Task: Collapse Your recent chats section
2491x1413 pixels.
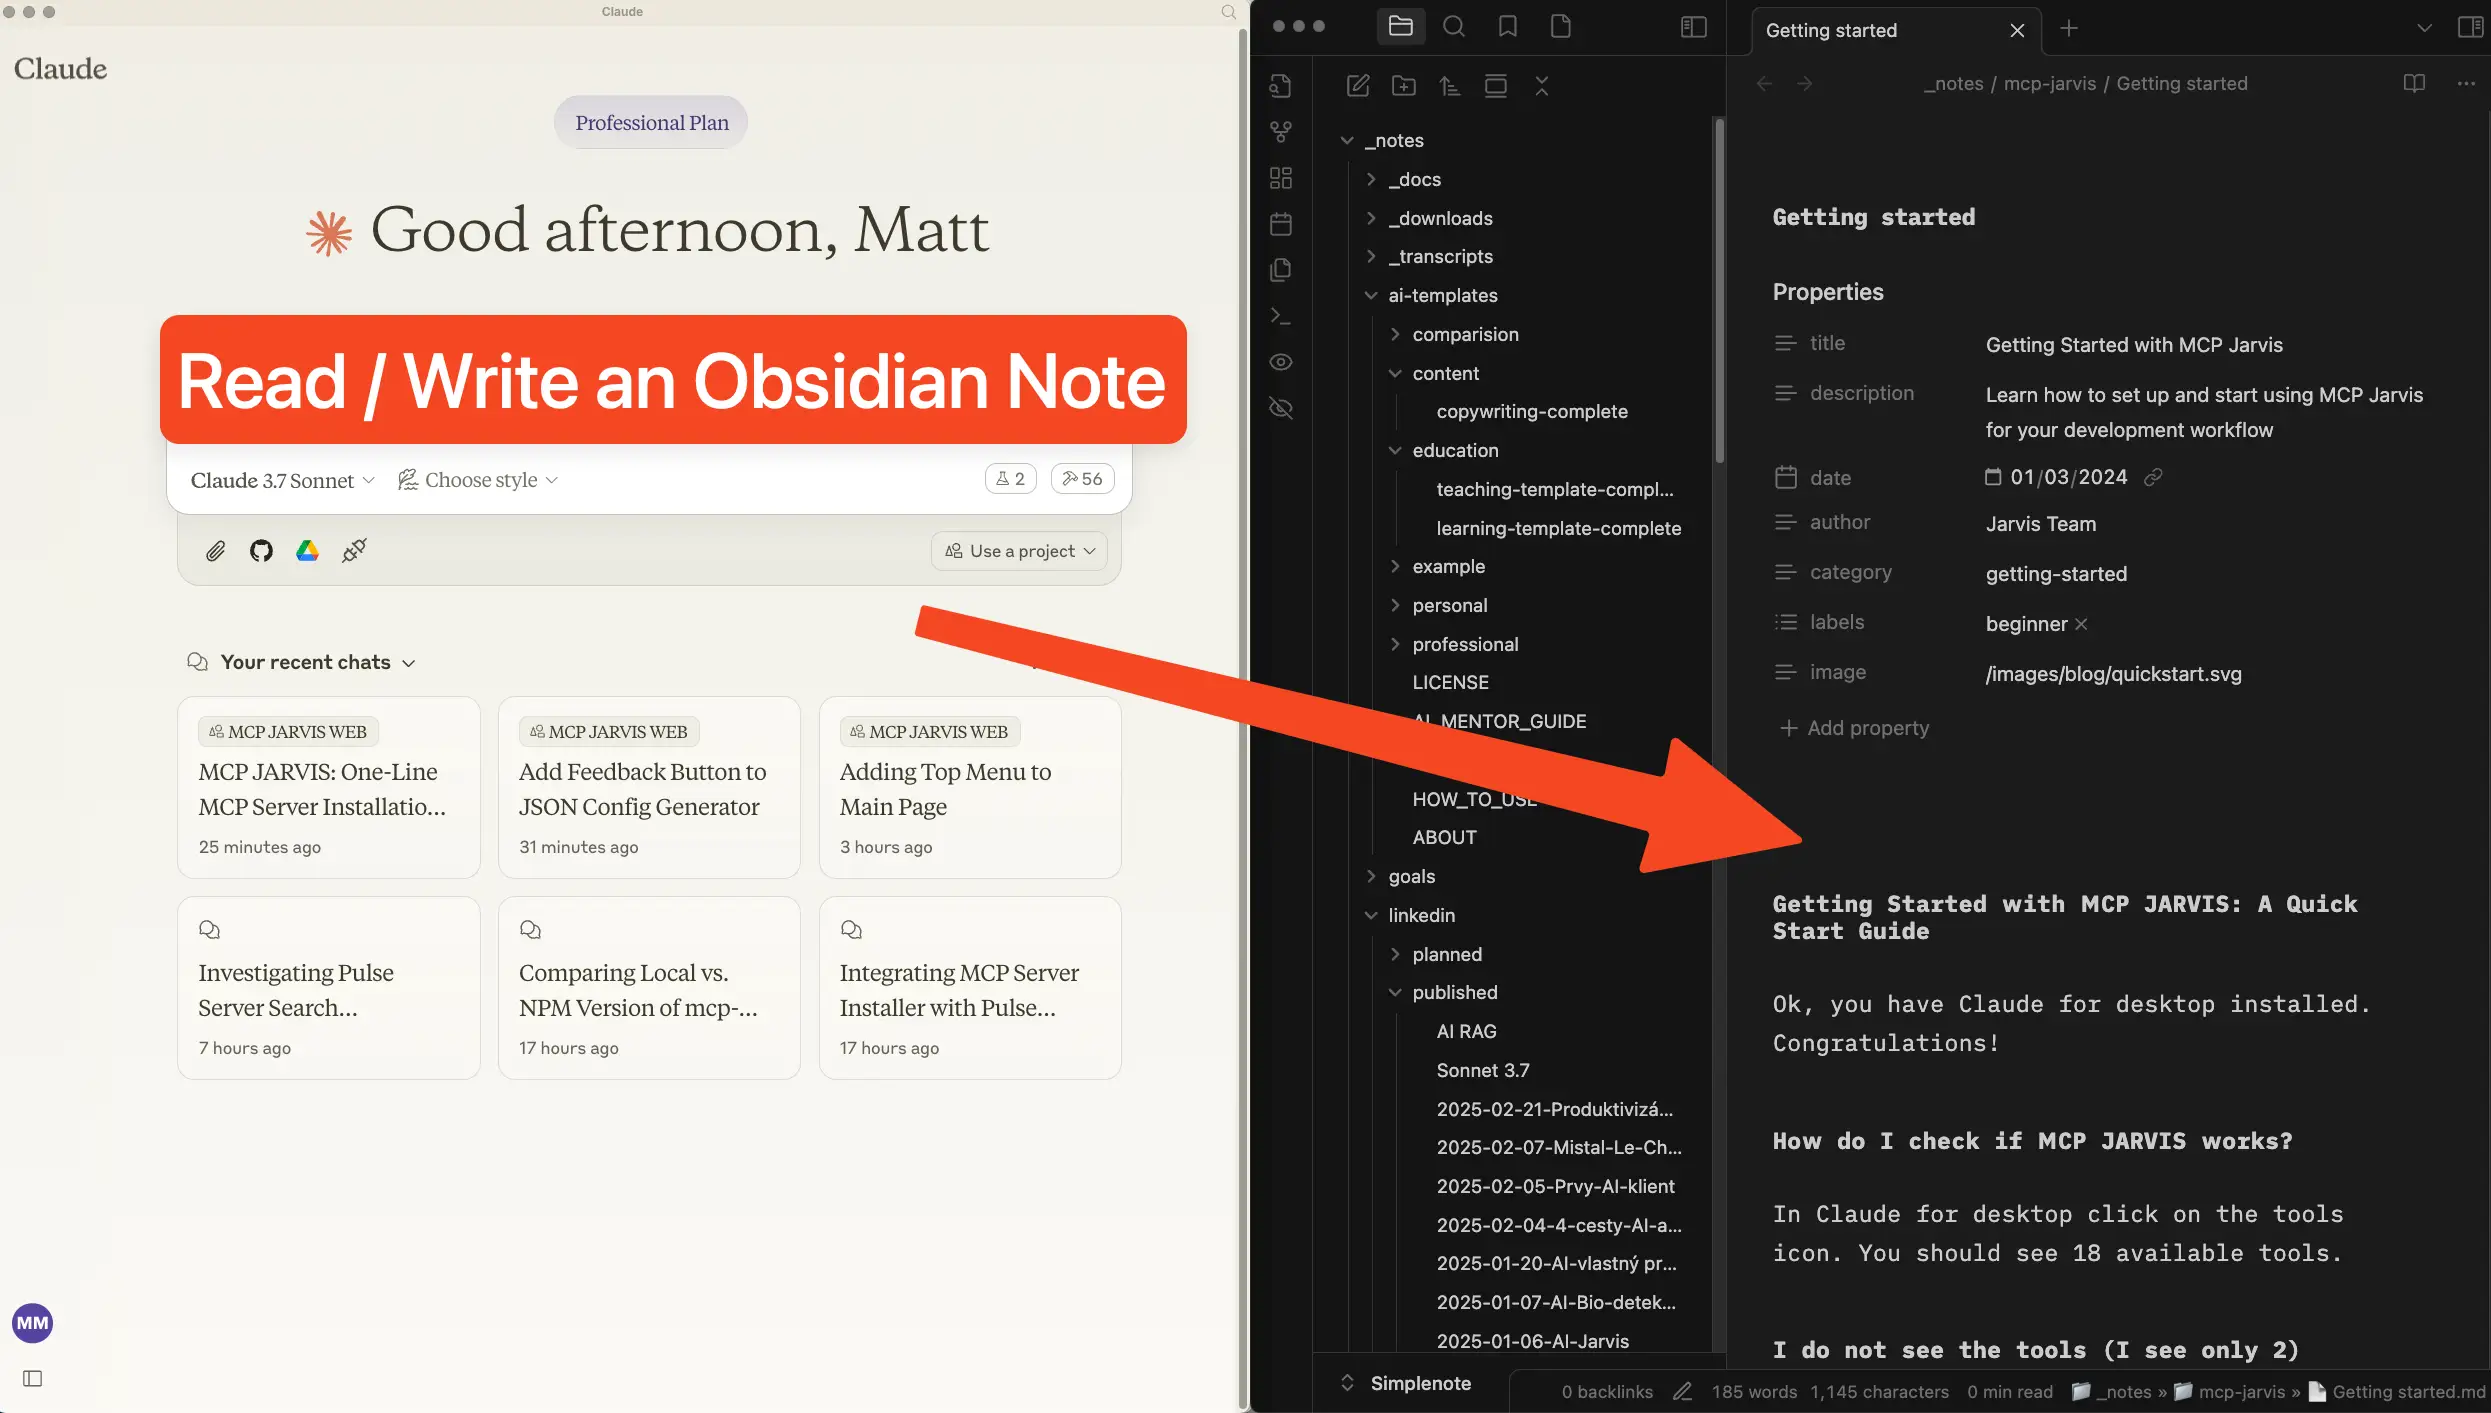Action: click(x=301, y=663)
